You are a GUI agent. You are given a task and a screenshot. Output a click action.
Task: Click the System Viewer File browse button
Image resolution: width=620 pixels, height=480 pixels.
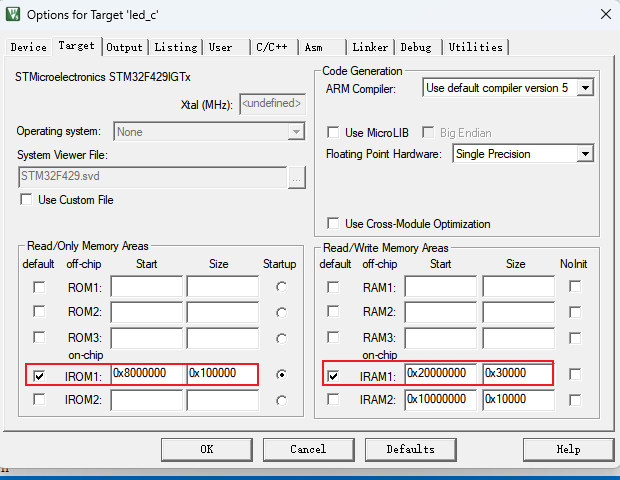pyautogui.click(x=297, y=178)
